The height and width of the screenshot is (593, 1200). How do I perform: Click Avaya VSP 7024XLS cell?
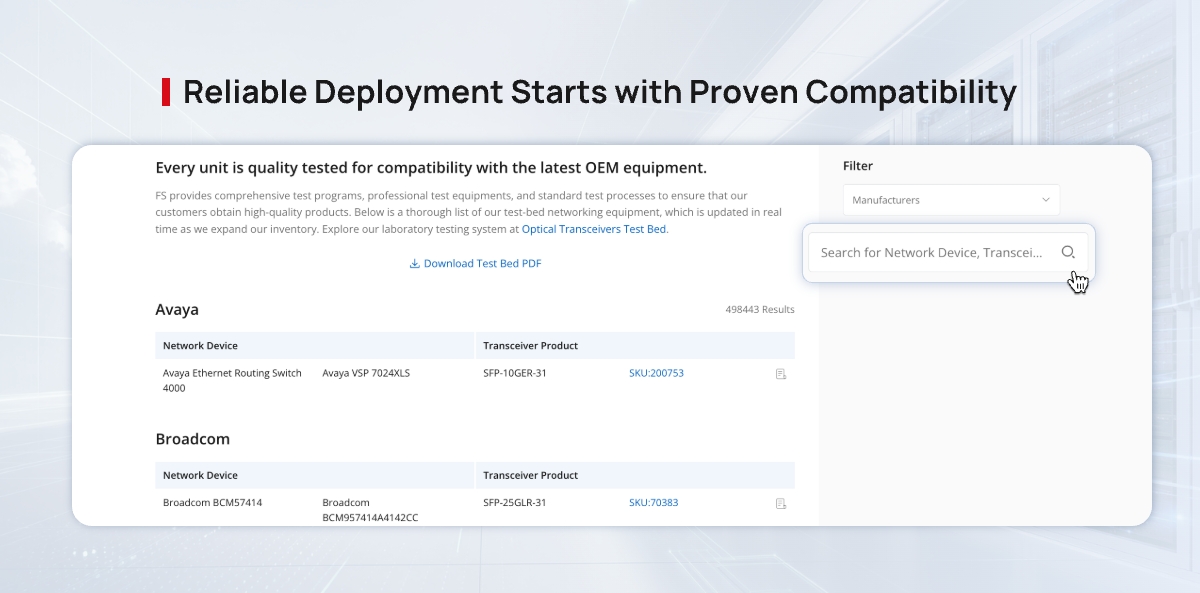tap(366, 373)
